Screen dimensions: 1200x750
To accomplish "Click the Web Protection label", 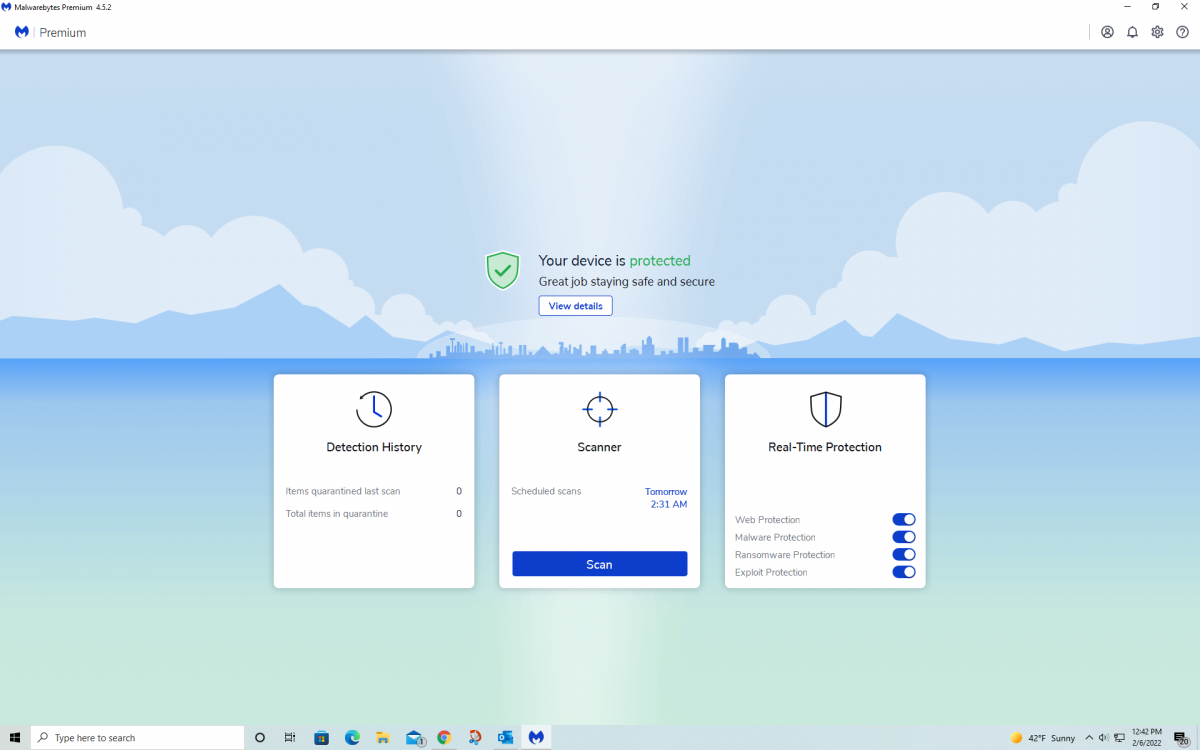I will point(768,520).
